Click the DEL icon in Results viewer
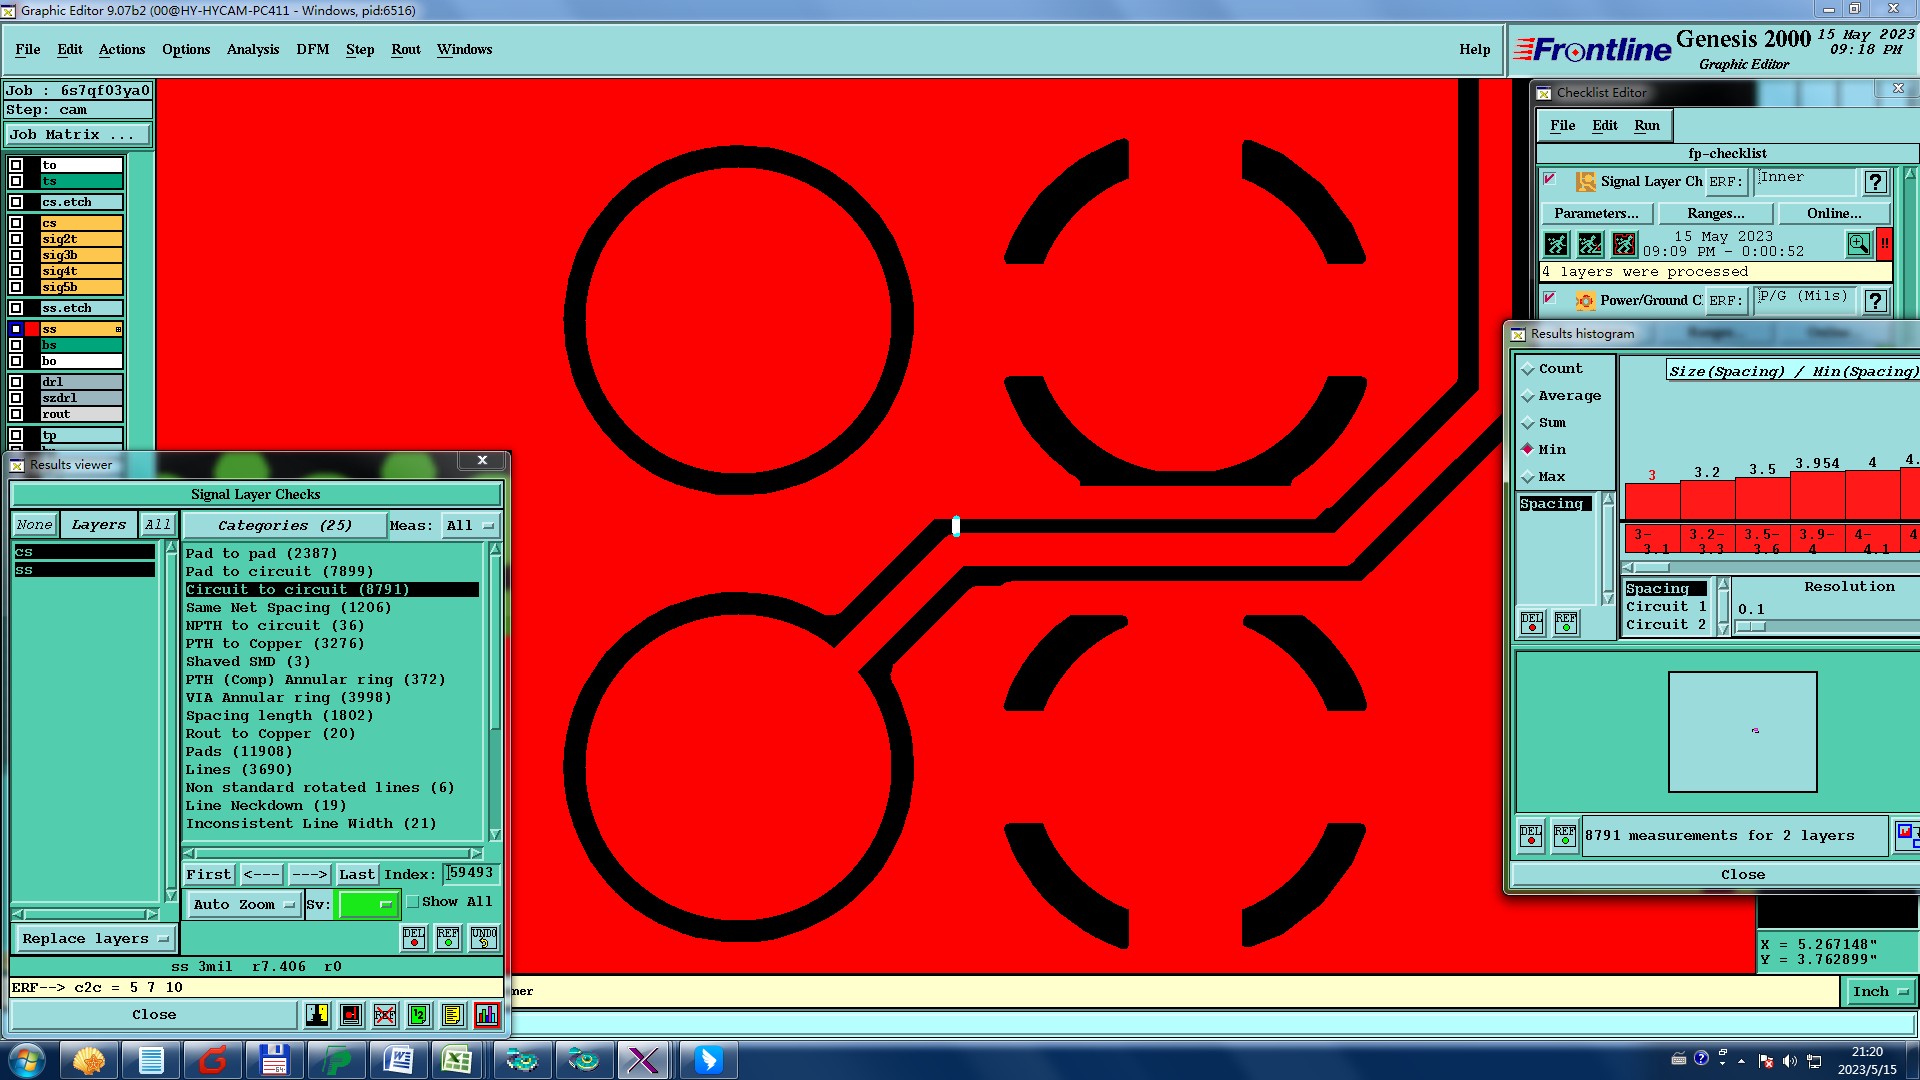Screen dimensions: 1920x1080 pos(414,938)
